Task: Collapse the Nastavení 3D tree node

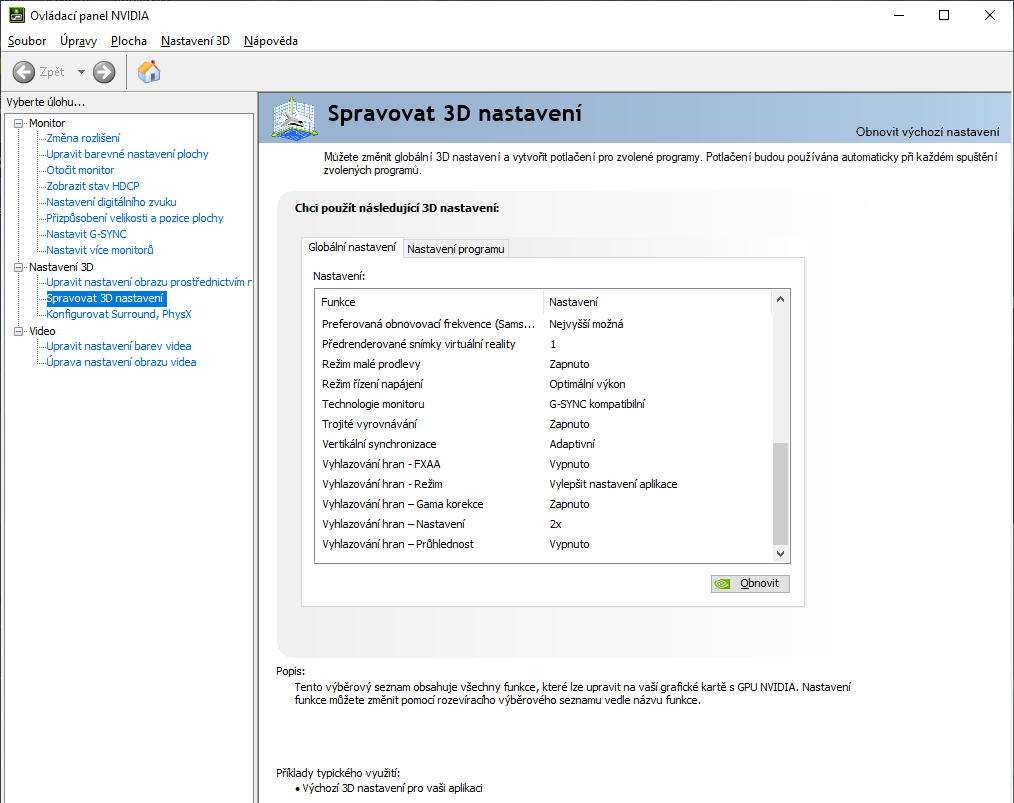Action: (19, 267)
